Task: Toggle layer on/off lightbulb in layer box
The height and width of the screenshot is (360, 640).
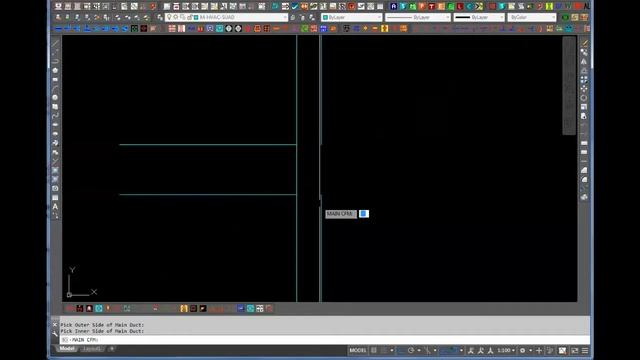Action: [169, 17]
